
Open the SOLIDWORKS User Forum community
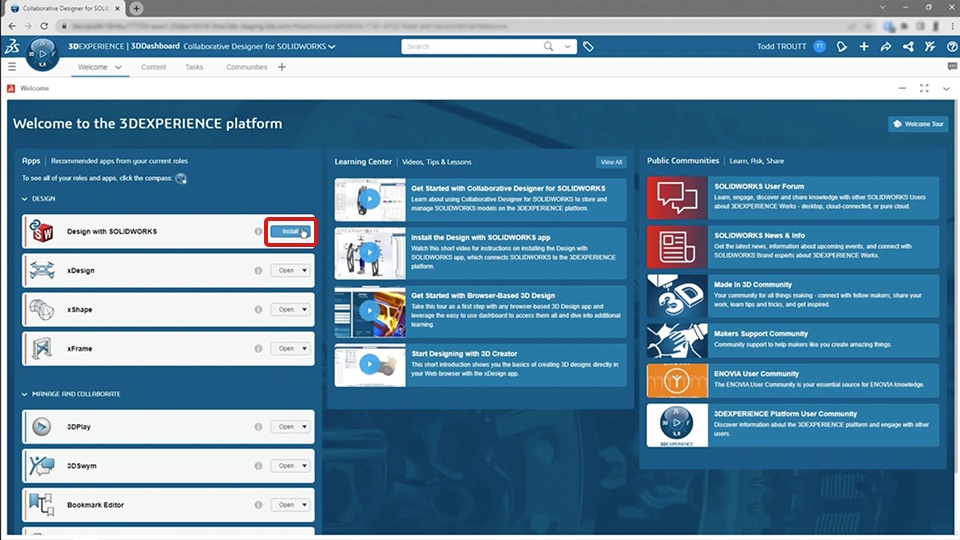pyautogui.click(x=792, y=198)
